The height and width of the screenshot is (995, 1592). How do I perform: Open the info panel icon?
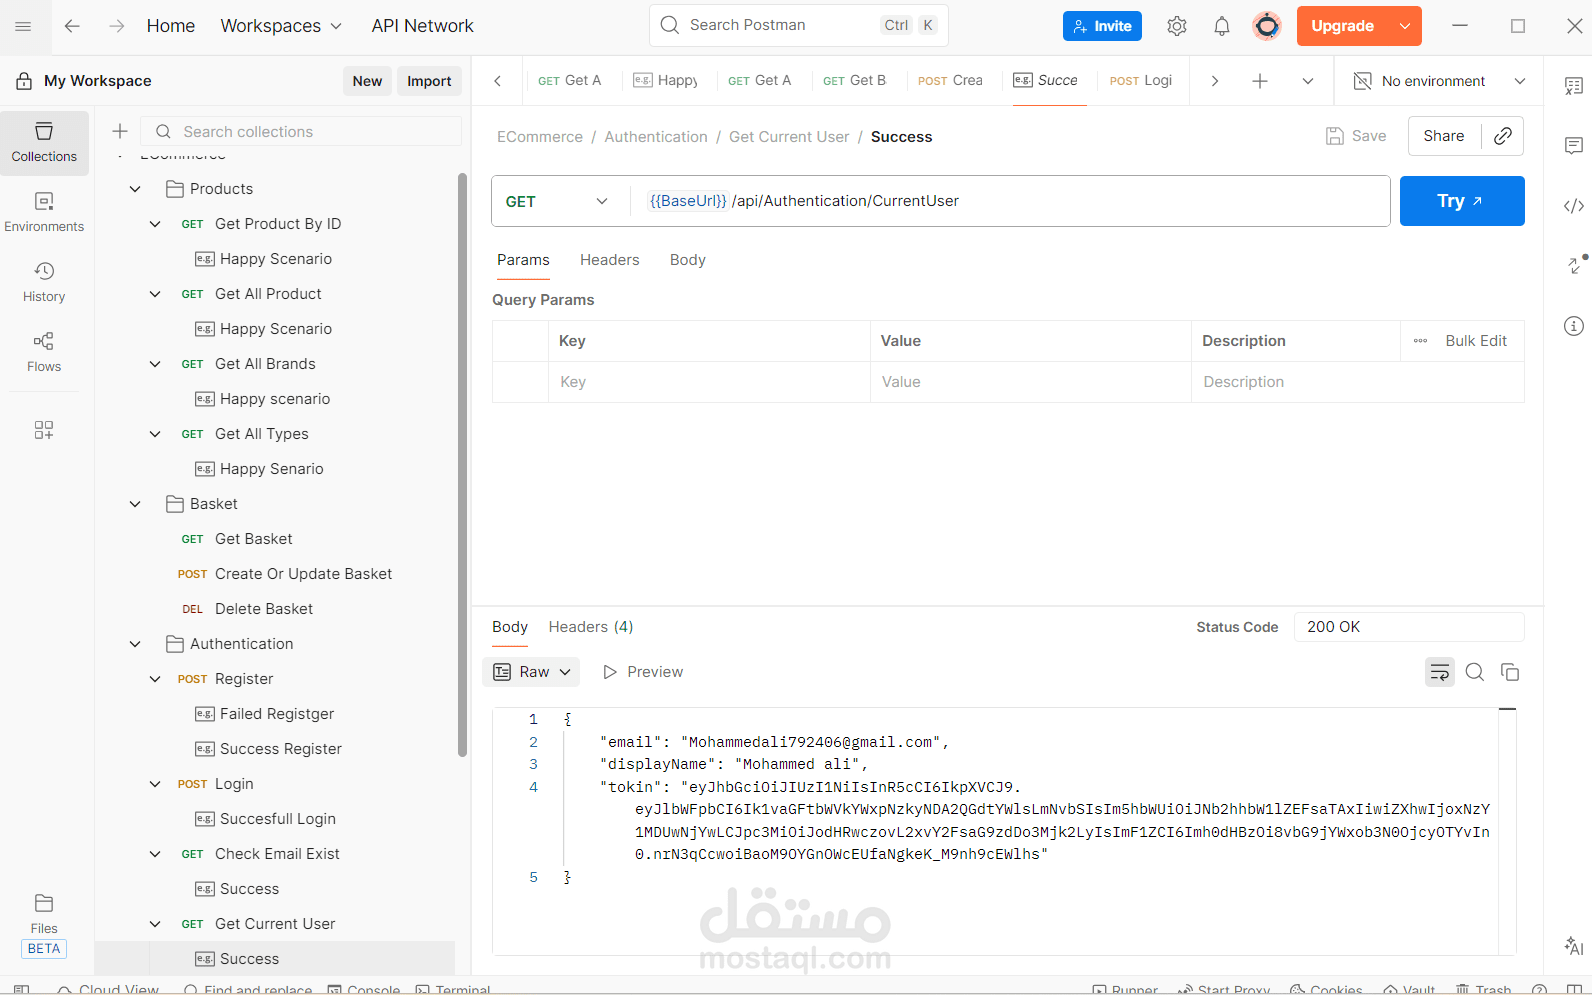pyautogui.click(x=1574, y=326)
